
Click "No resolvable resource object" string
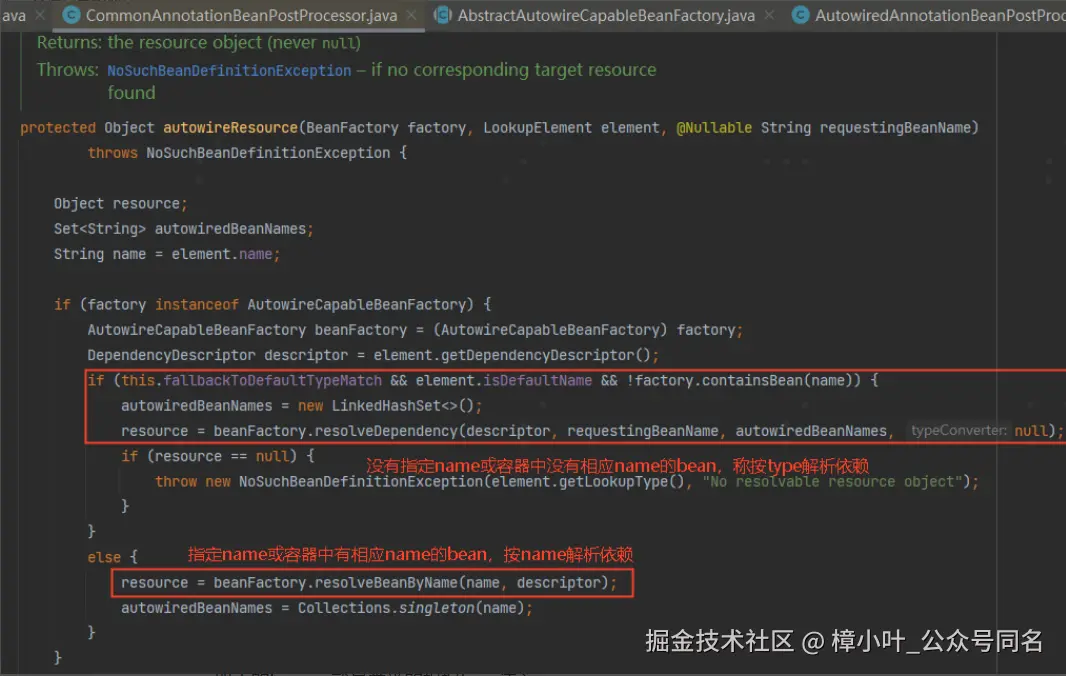click(x=833, y=481)
